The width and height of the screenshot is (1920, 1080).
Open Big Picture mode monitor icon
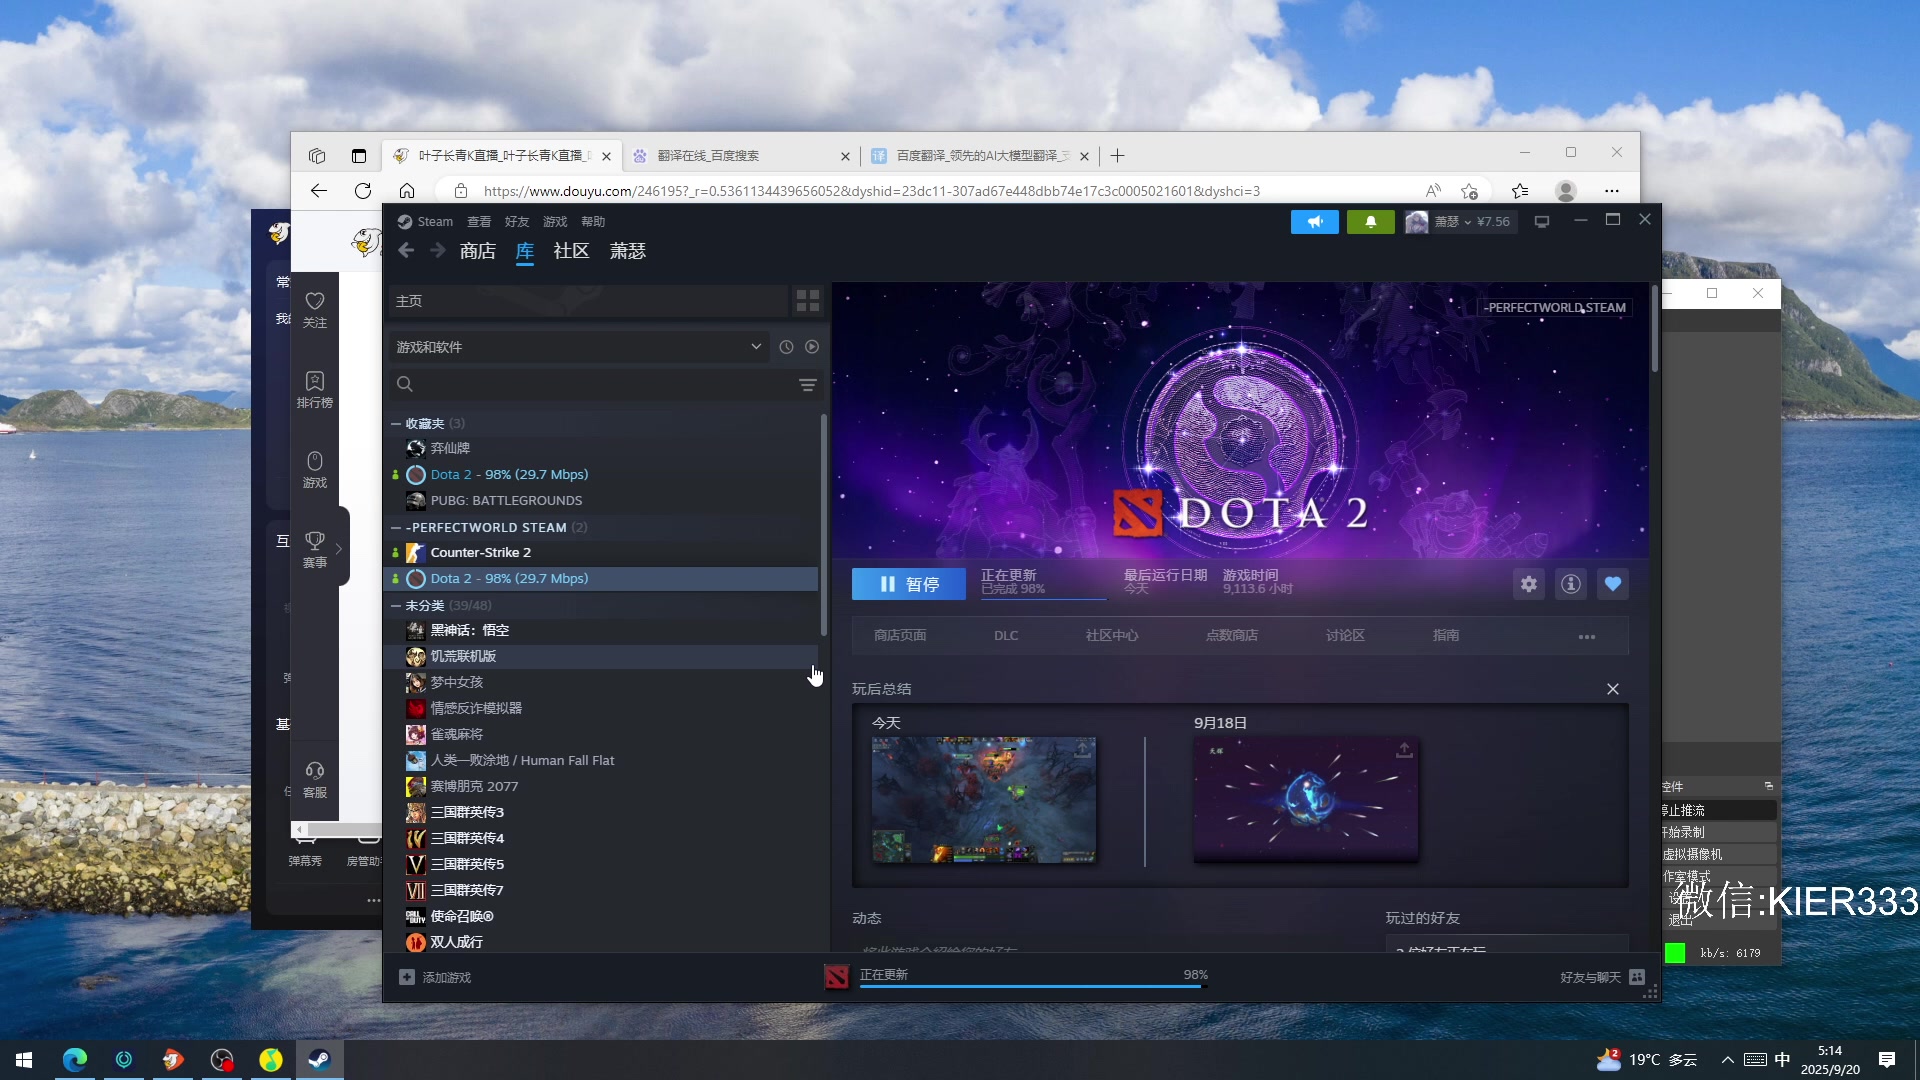1542,222
